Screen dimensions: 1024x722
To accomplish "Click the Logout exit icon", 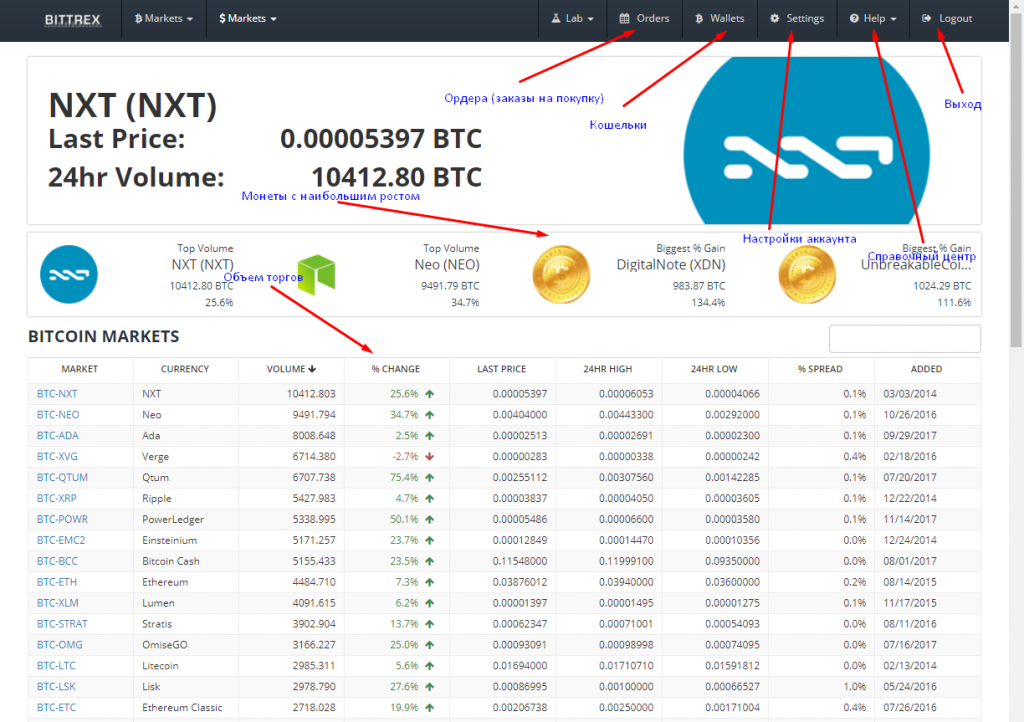I will [927, 18].
